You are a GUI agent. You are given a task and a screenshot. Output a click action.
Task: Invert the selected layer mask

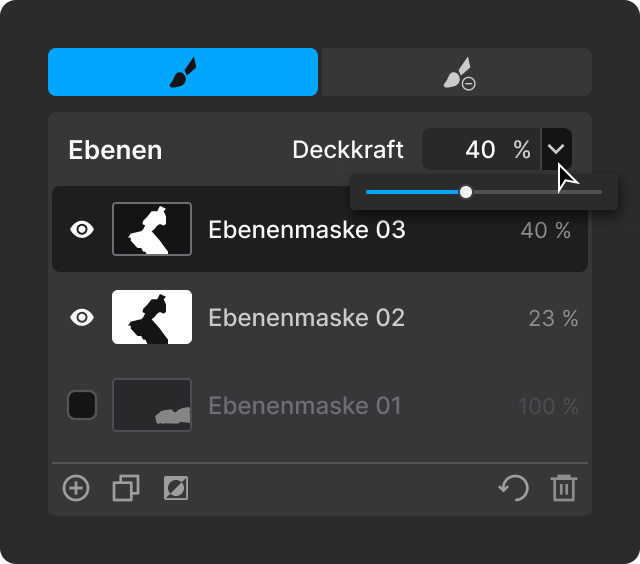176,488
